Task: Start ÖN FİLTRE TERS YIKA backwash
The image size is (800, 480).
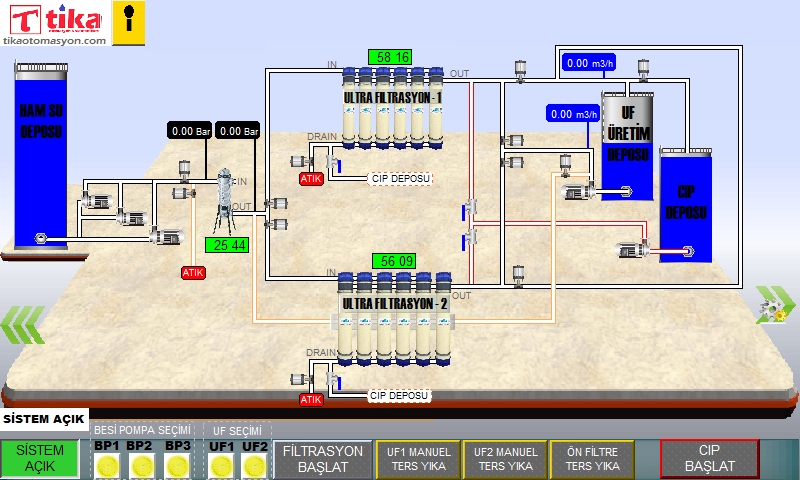Action: (592, 459)
